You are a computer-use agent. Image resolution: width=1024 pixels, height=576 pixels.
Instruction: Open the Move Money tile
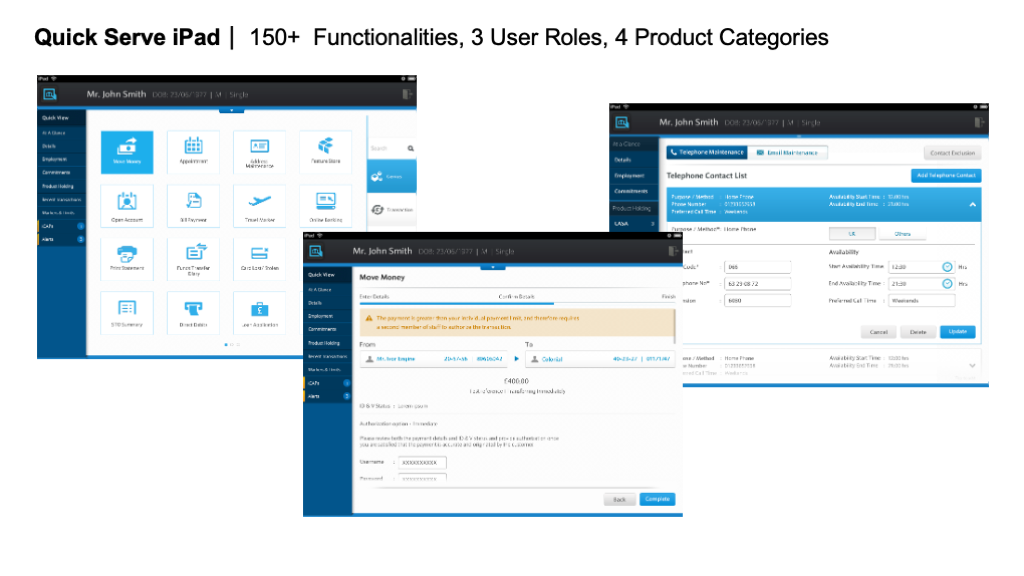pos(127,152)
